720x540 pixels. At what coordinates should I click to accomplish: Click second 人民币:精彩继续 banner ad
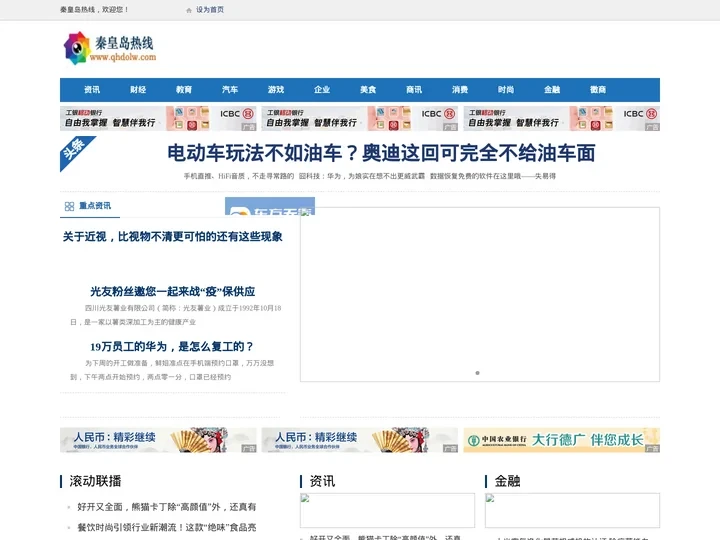coord(360,440)
